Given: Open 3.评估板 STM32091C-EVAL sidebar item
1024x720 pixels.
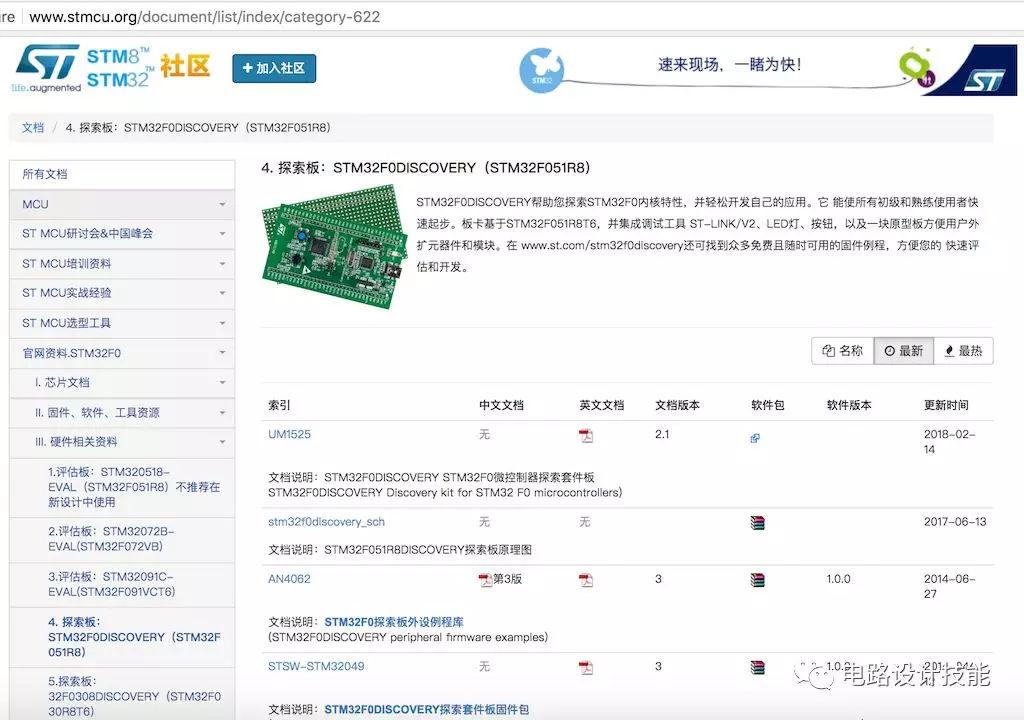Looking at the screenshot, I should 122,585.
